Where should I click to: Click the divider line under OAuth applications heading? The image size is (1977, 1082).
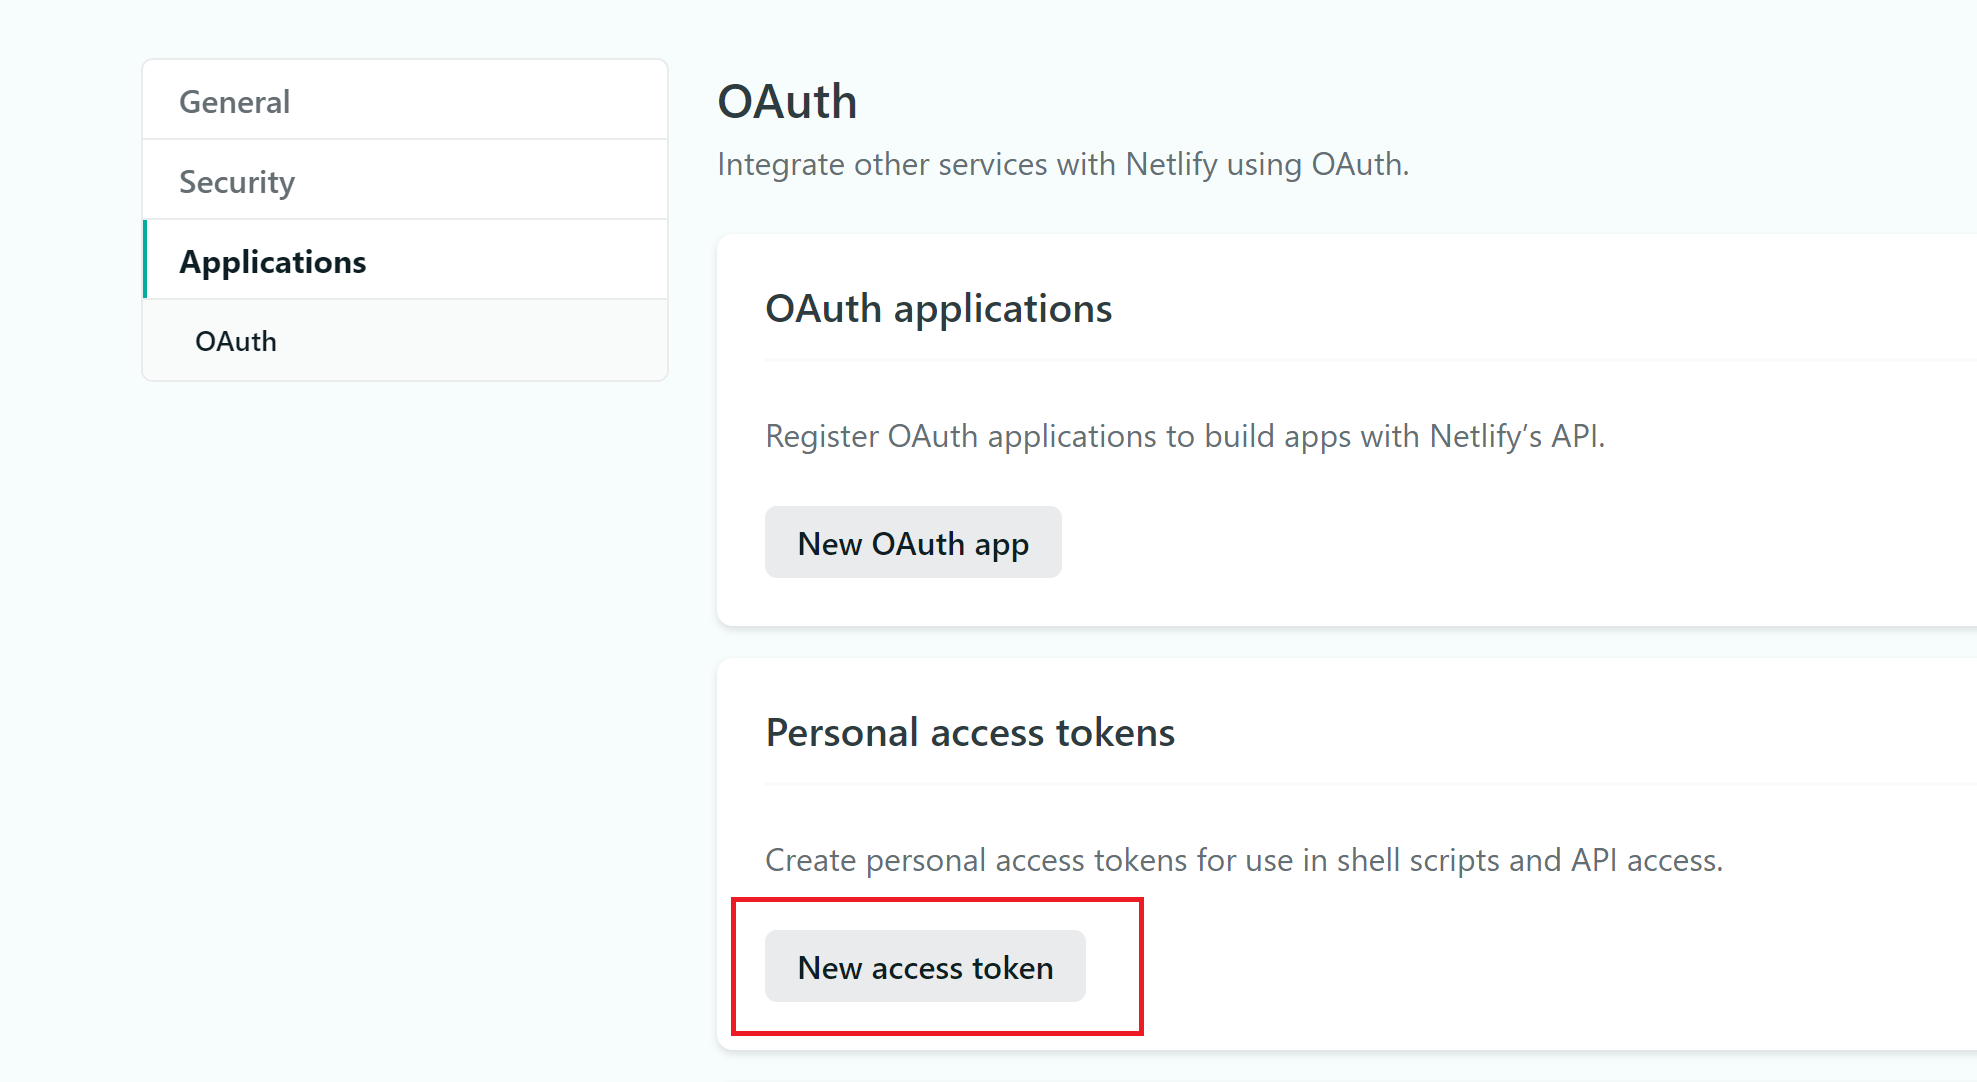(x=1300, y=360)
